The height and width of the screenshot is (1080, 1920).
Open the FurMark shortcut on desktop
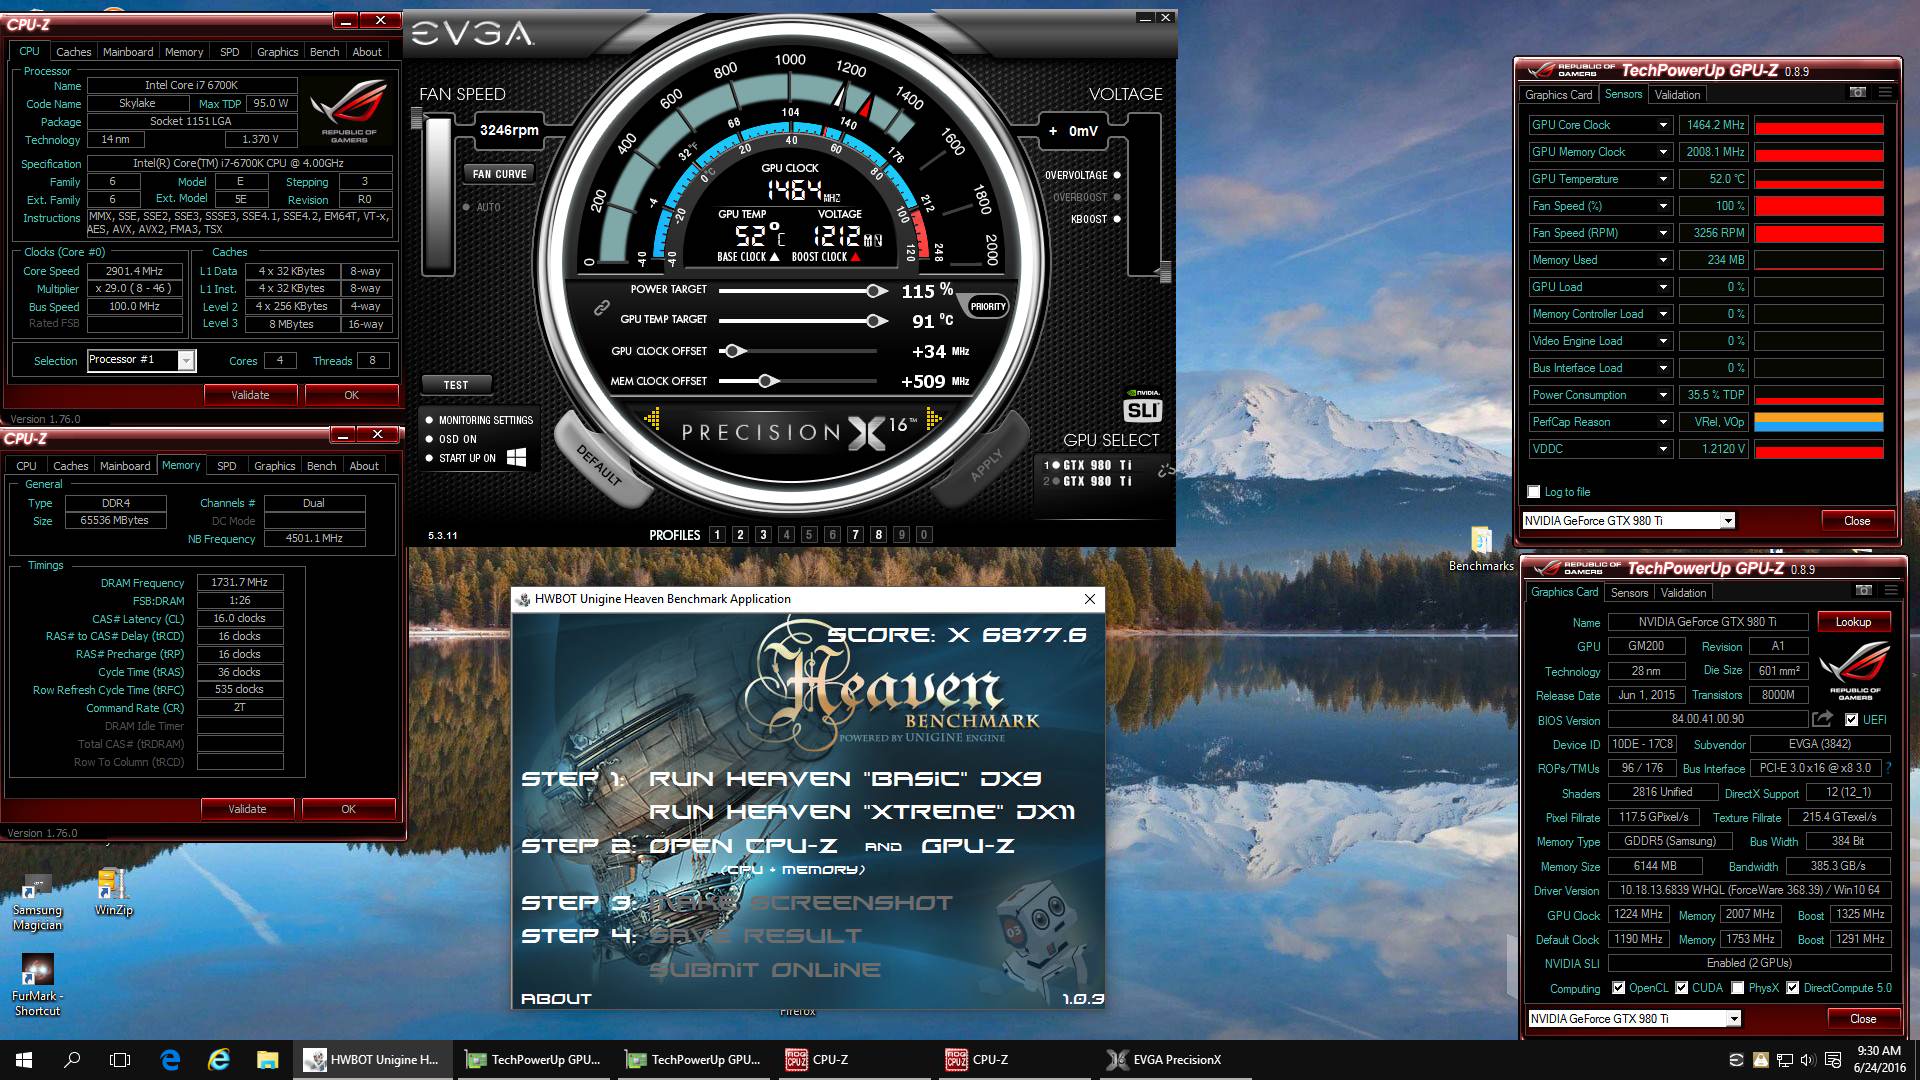click(x=37, y=985)
